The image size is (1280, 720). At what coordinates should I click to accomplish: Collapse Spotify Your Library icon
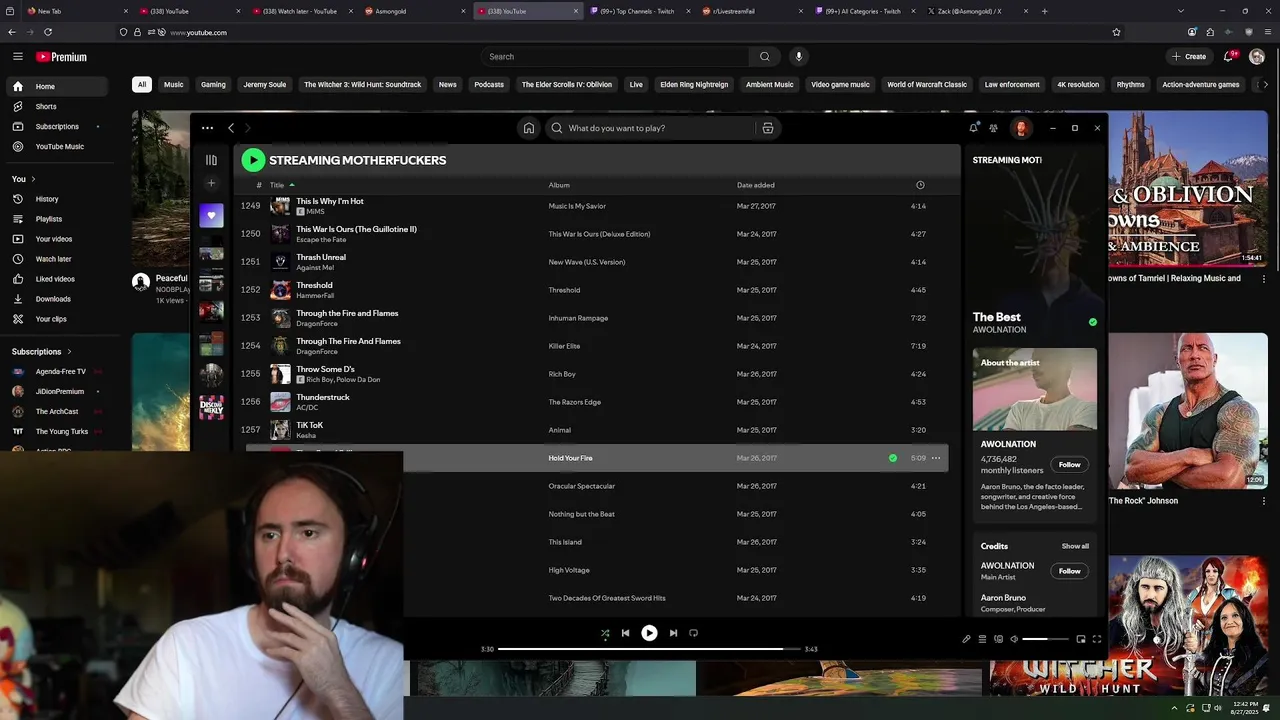click(211, 160)
